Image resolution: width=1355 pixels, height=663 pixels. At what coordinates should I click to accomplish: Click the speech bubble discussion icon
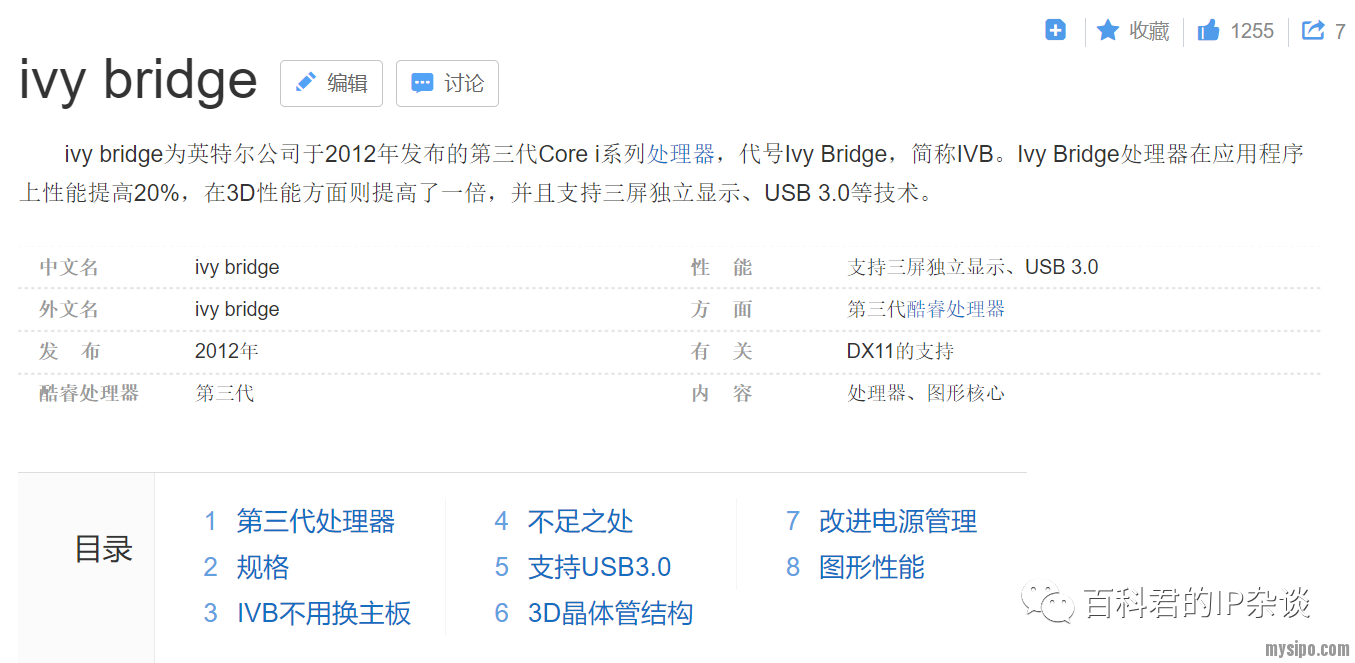click(x=422, y=83)
